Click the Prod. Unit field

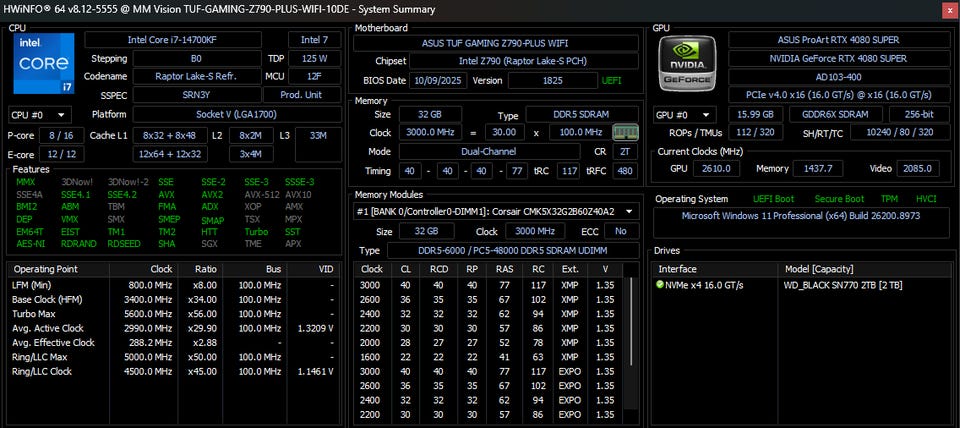[301, 95]
